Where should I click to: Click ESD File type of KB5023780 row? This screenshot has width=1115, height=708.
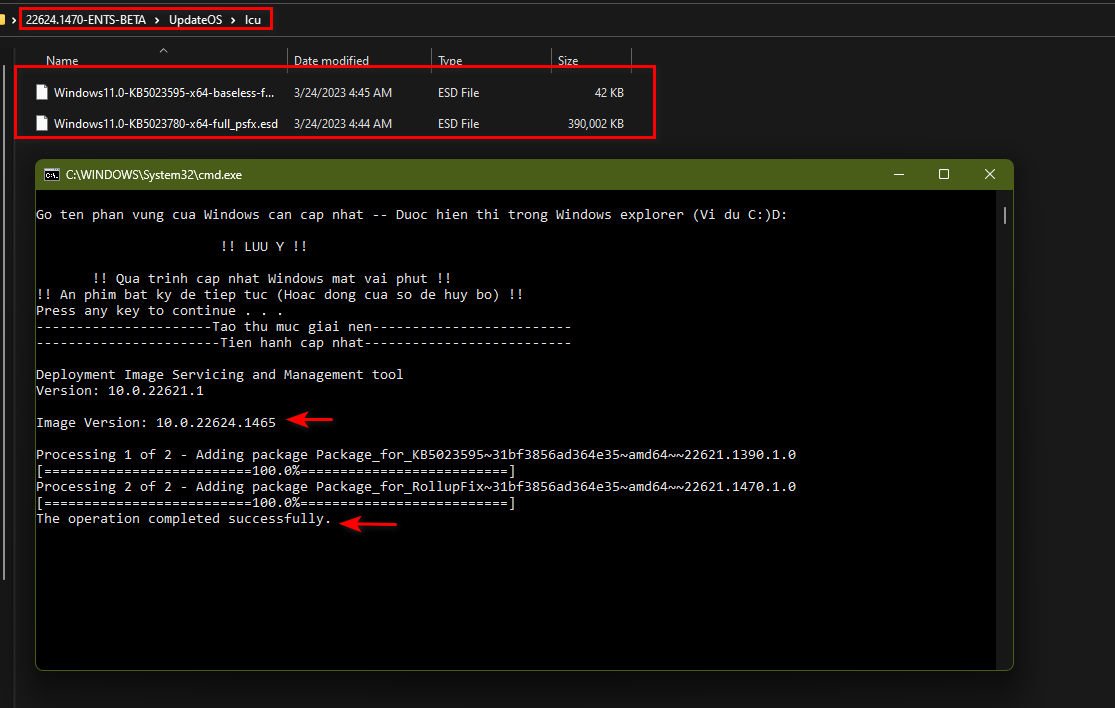459,124
